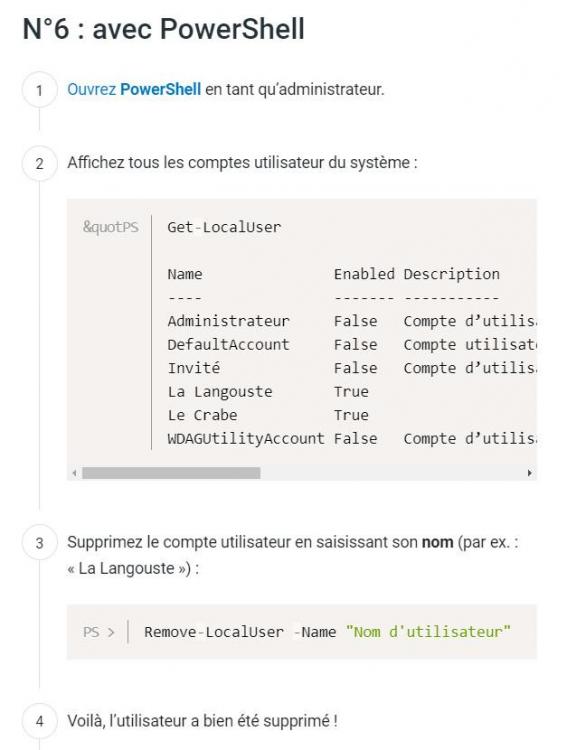Click step number 4 circle

(x=39, y=721)
